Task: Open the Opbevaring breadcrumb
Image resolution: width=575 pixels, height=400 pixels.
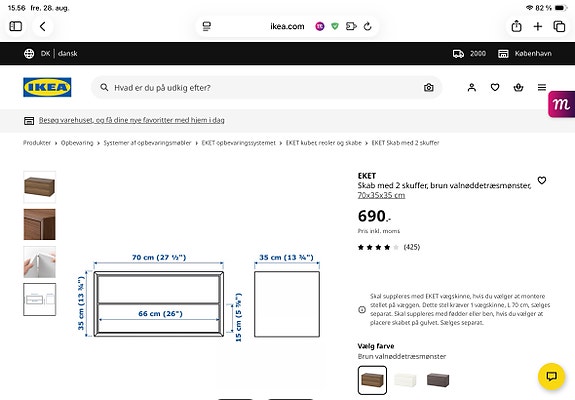Action: click(x=77, y=143)
